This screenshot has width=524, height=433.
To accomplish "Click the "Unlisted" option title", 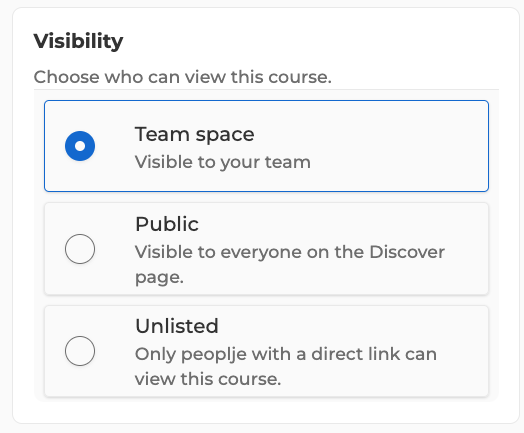I will click(177, 326).
